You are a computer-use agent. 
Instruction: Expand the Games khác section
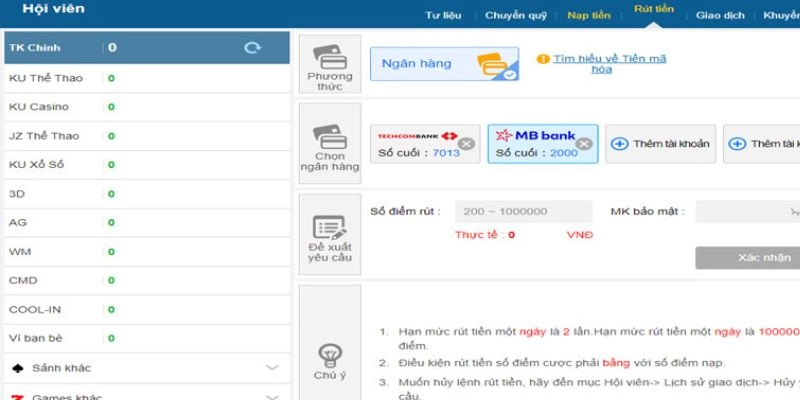(x=272, y=397)
